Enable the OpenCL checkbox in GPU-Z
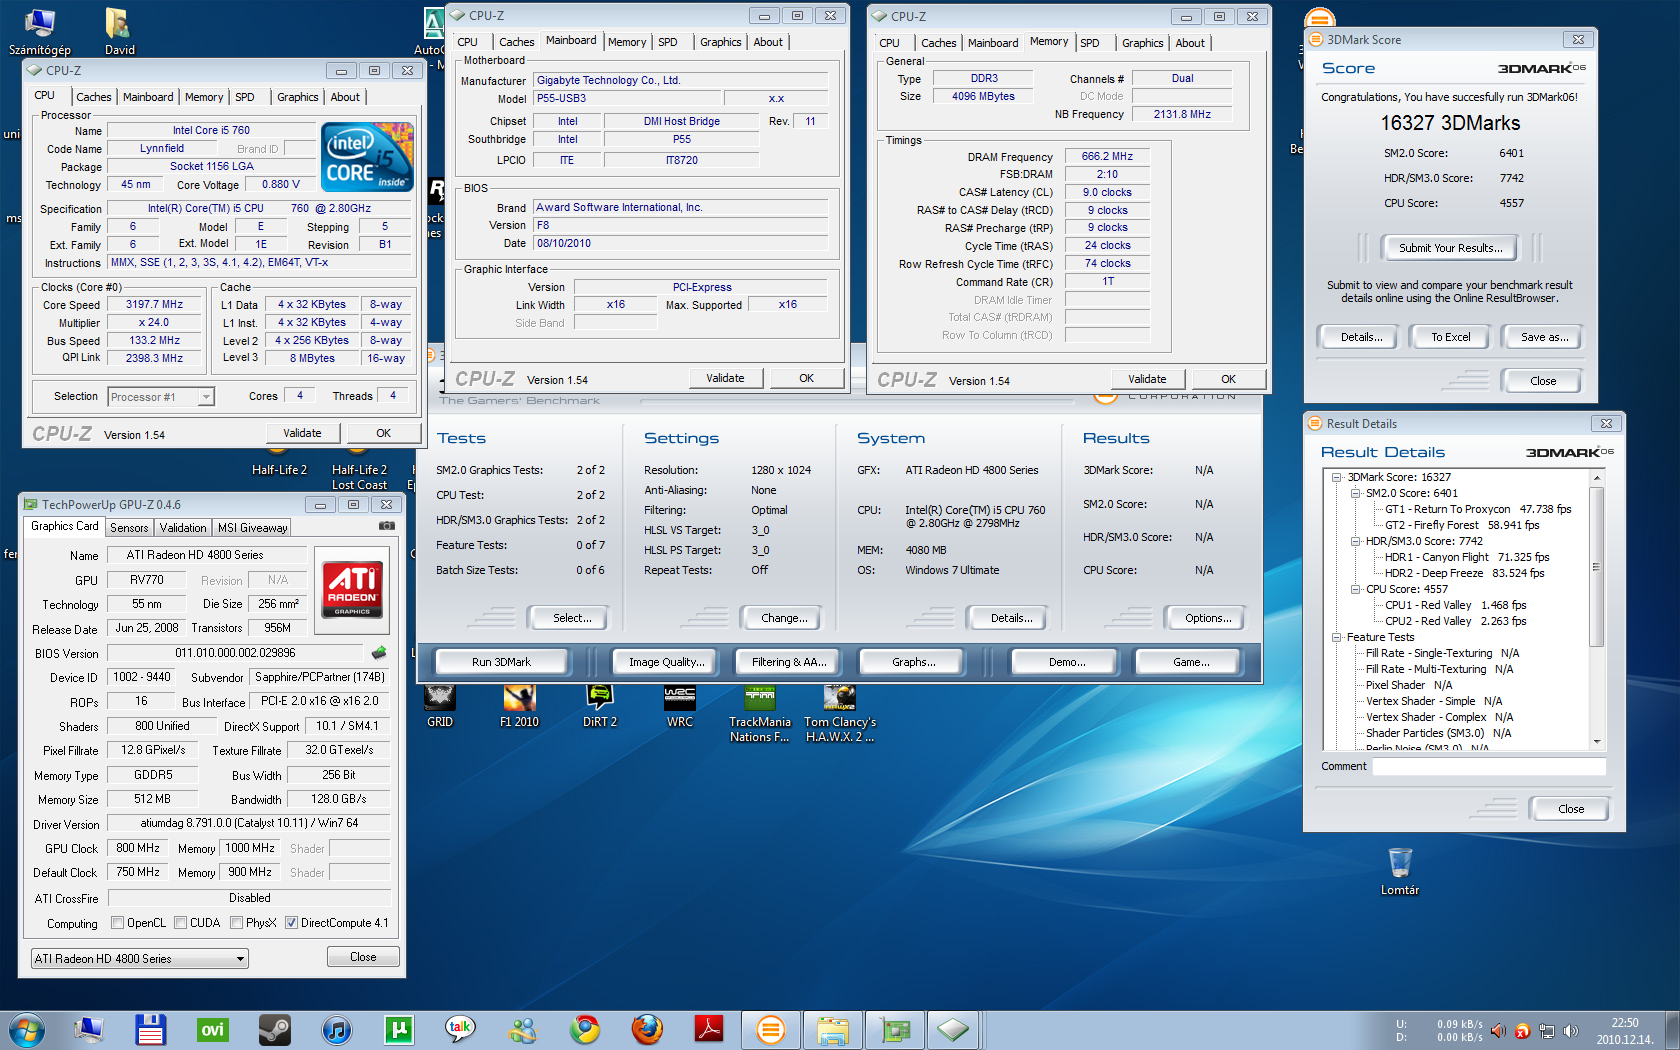The image size is (1680, 1050). pos(118,923)
